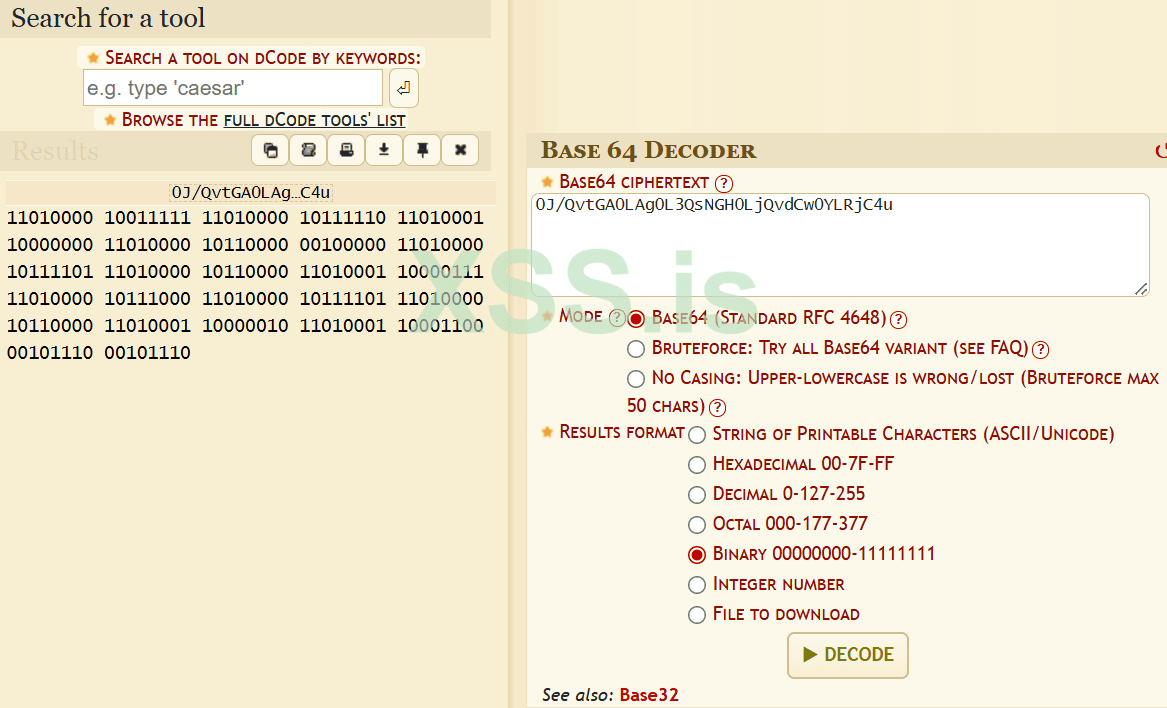1167x708 pixels.
Task: Choose Decimal 0-127-255 results format
Action: [x=697, y=495]
